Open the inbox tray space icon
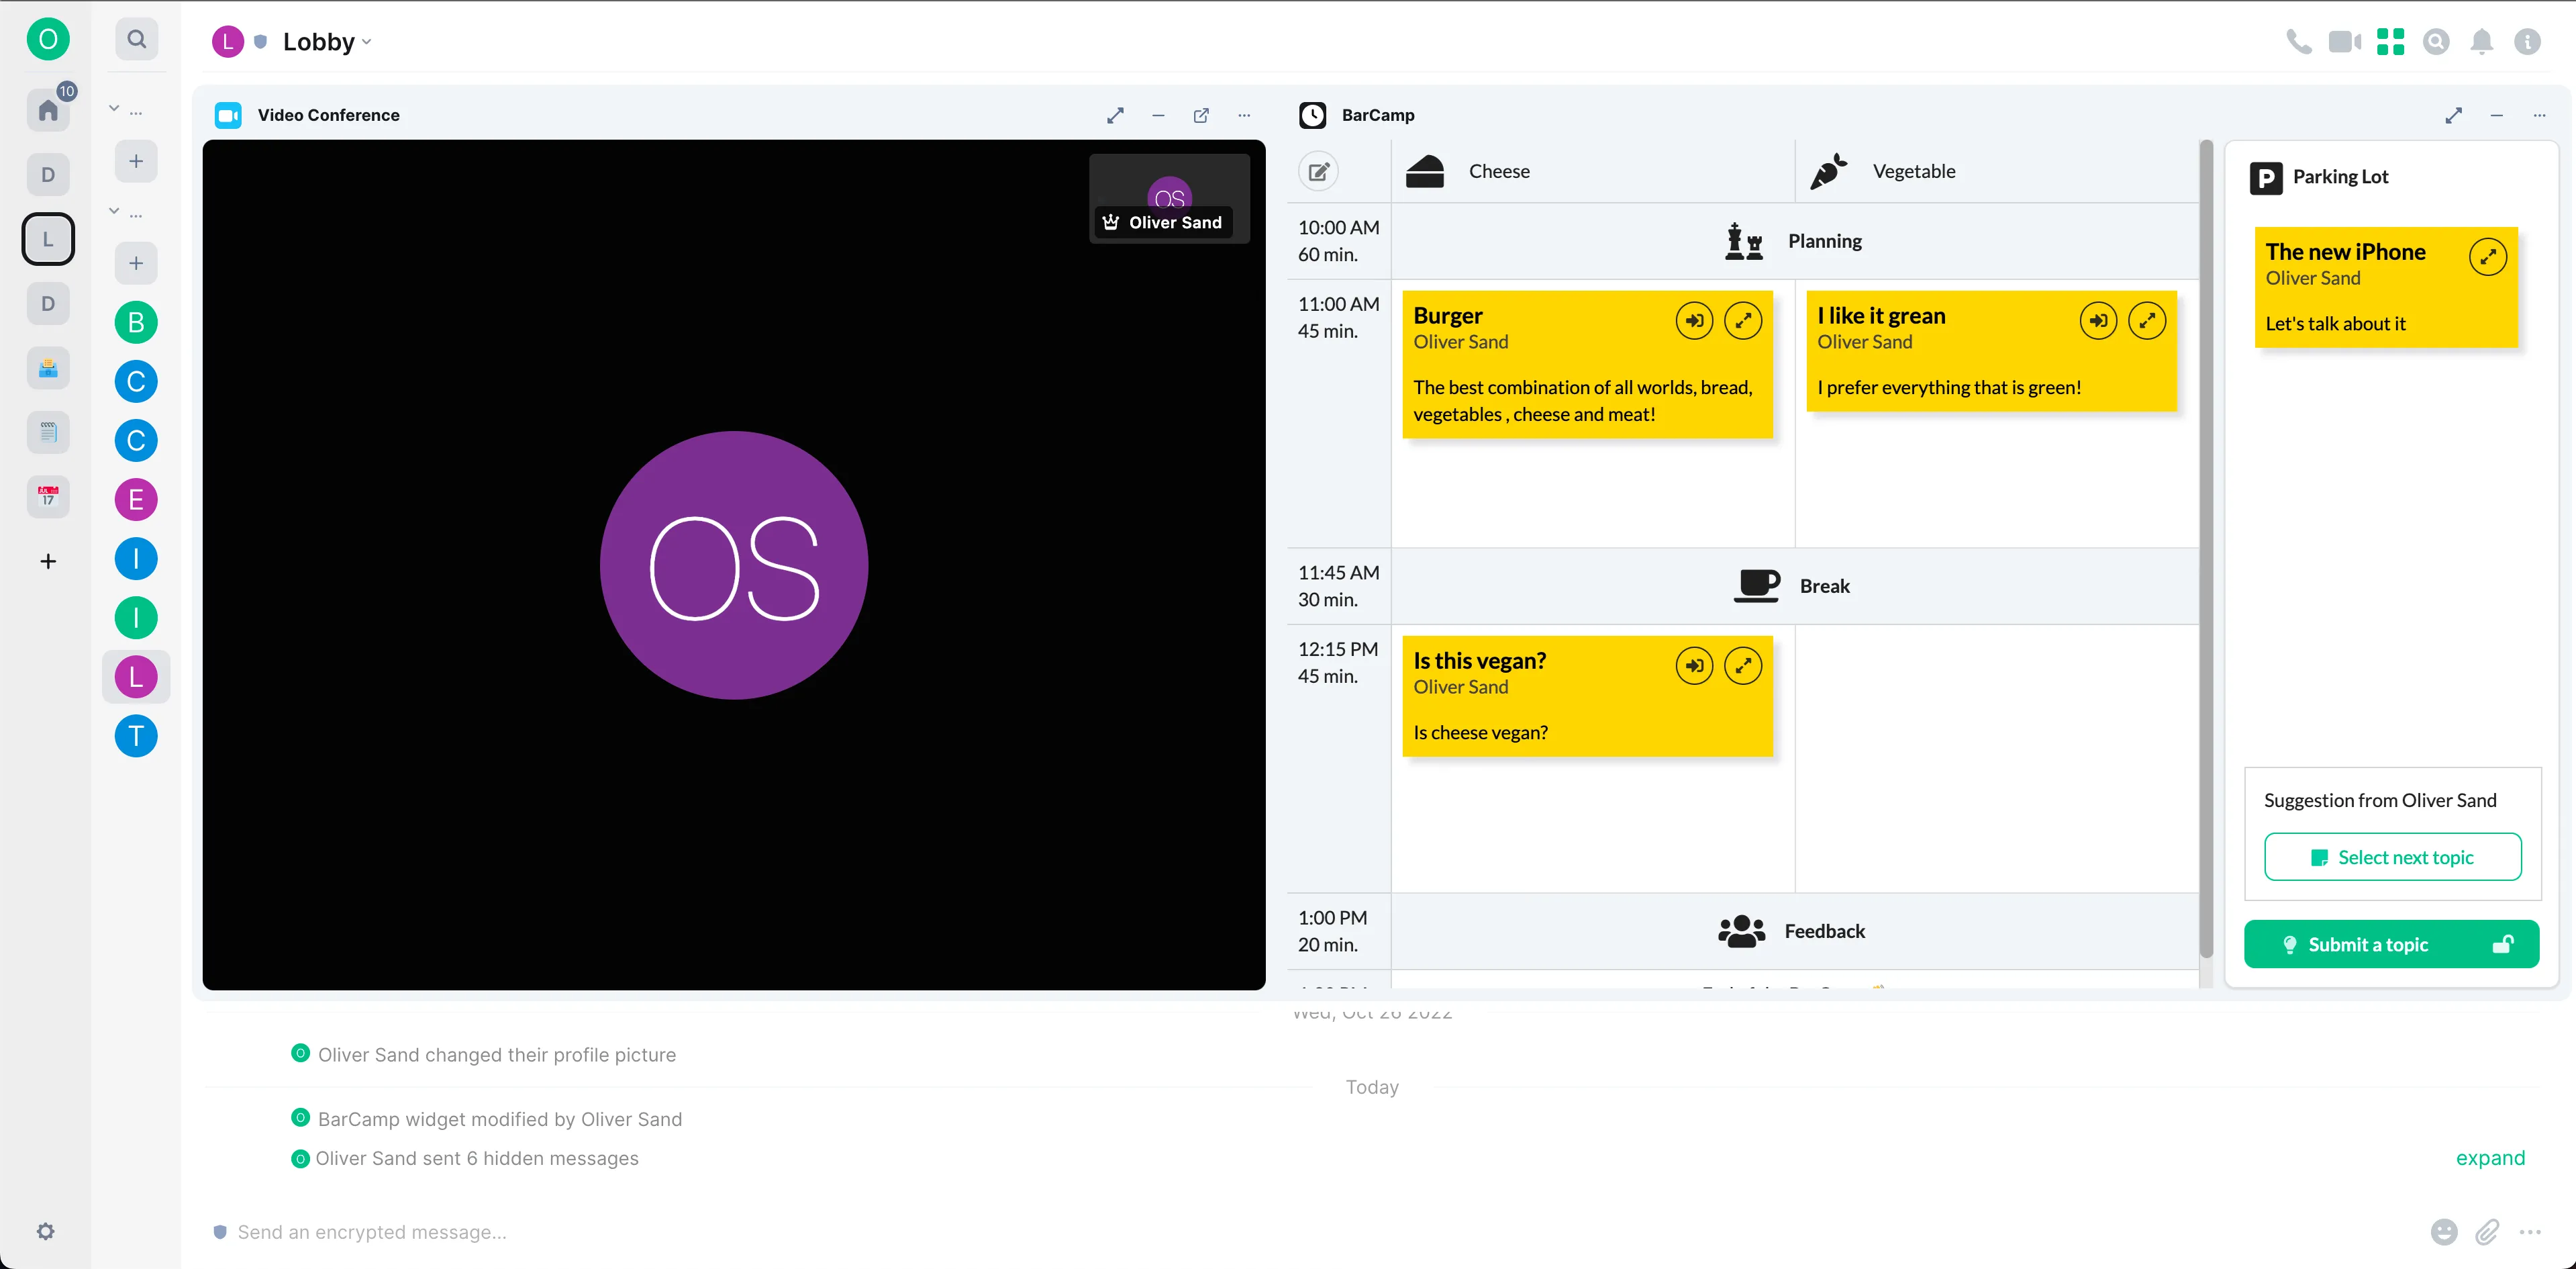 [x=48, y=368]
